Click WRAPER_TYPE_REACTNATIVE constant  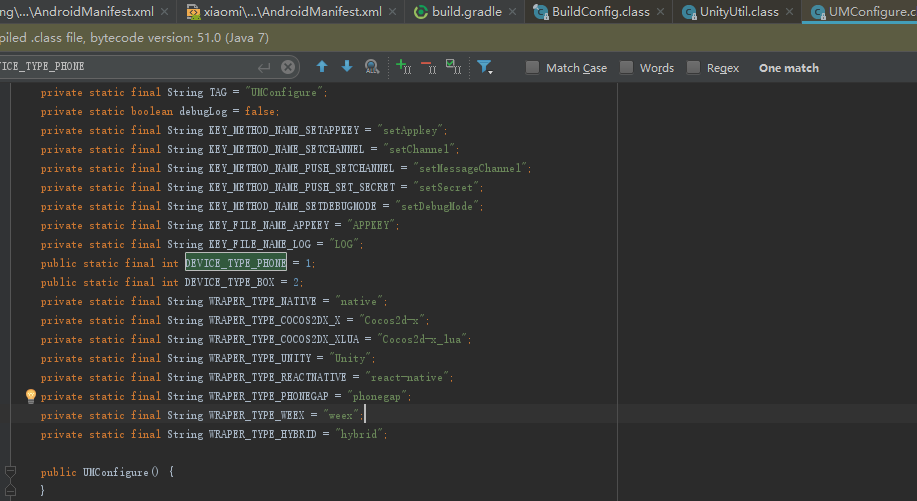click(x=277, y=377)
